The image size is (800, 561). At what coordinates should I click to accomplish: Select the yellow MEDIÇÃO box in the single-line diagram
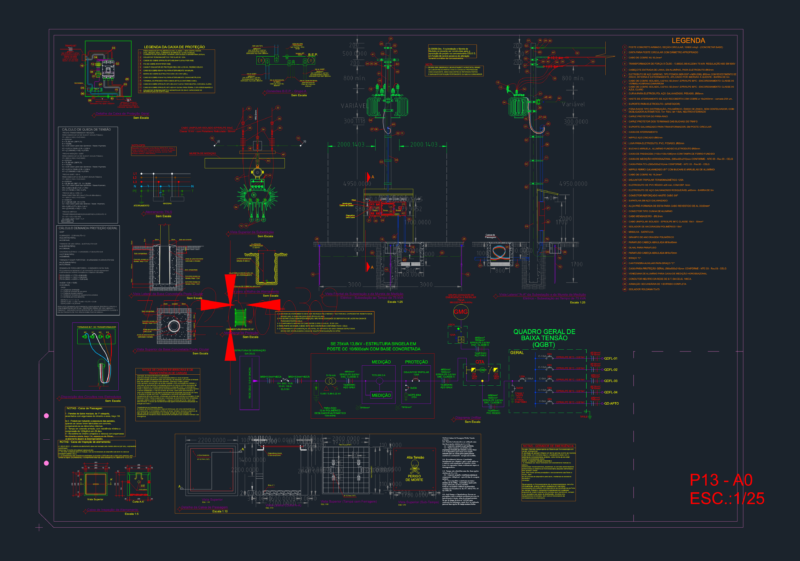click(381, 395)
